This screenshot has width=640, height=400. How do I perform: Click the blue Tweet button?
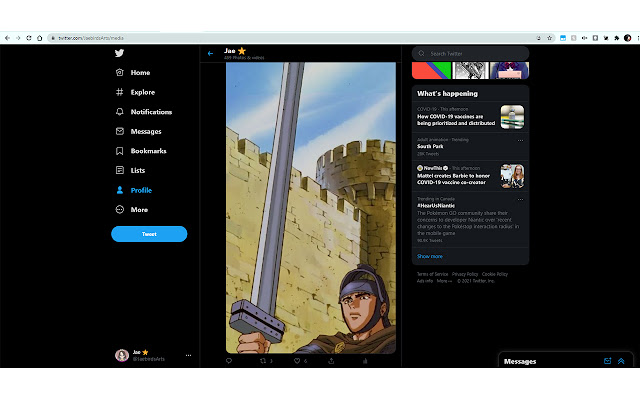[x=149, y=234]
